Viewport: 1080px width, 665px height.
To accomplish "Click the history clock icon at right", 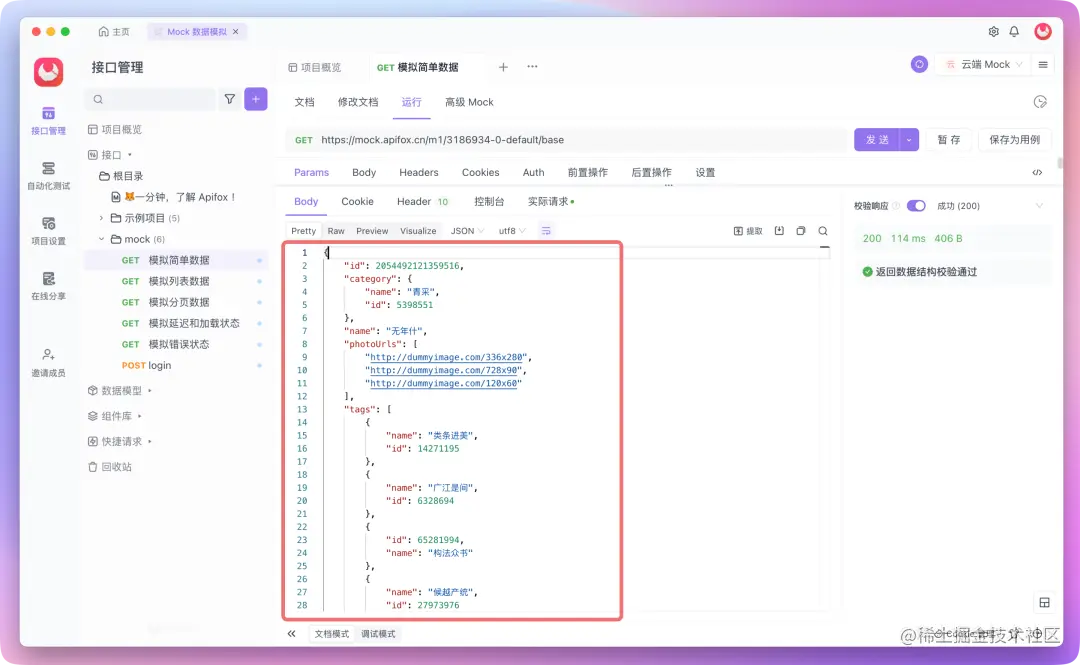I will 1040,102.
